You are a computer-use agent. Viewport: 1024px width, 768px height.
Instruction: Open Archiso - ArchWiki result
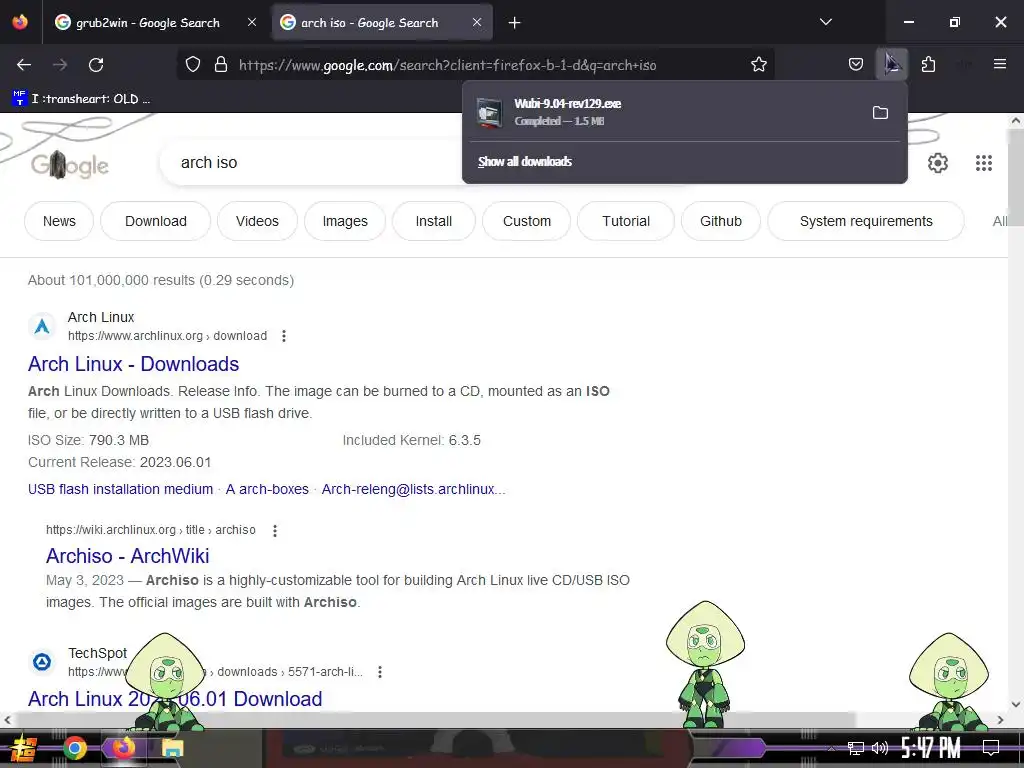[128, 556]
